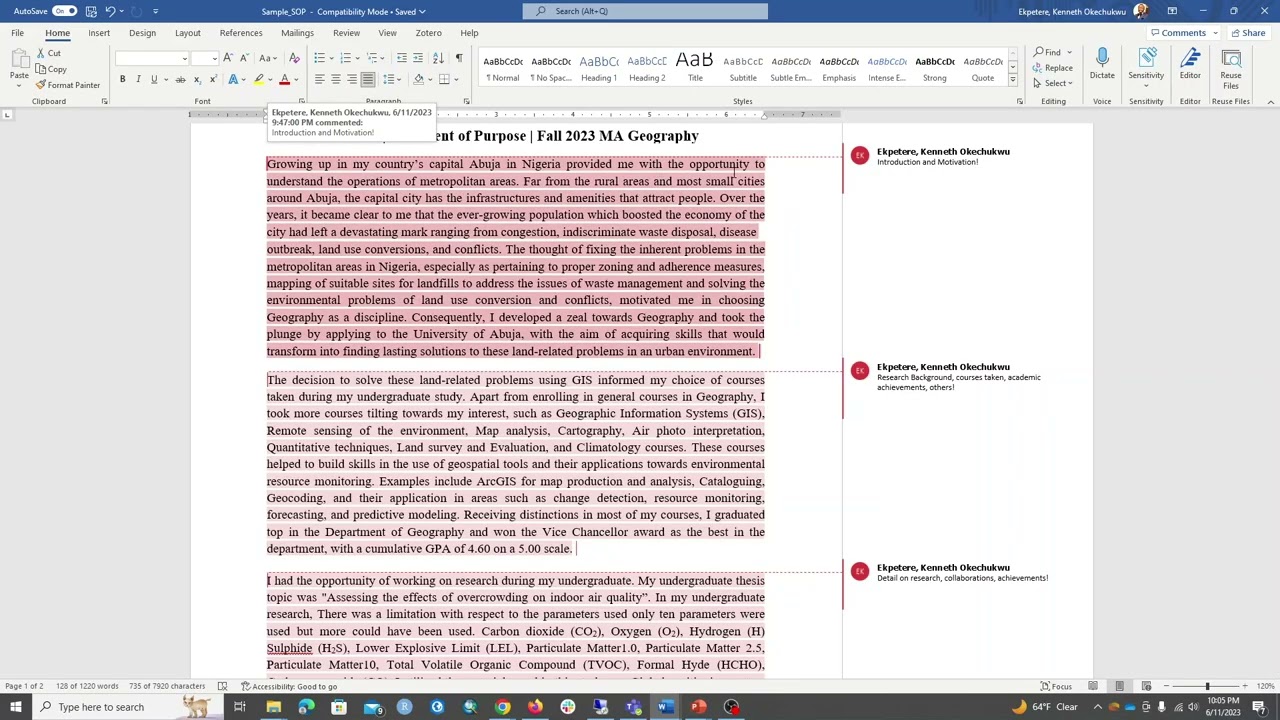
Task: Click the Share button
Action: tap(1247, 33)
